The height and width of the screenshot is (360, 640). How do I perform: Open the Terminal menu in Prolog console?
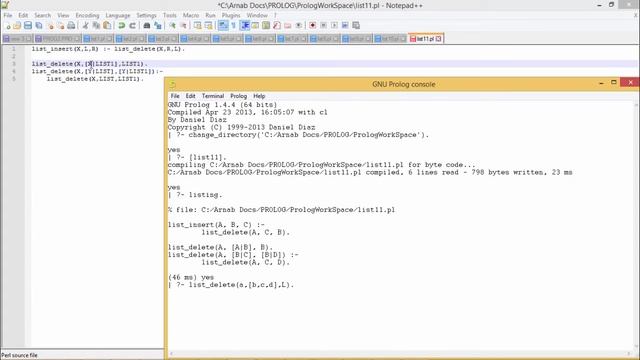coord(213,96)
